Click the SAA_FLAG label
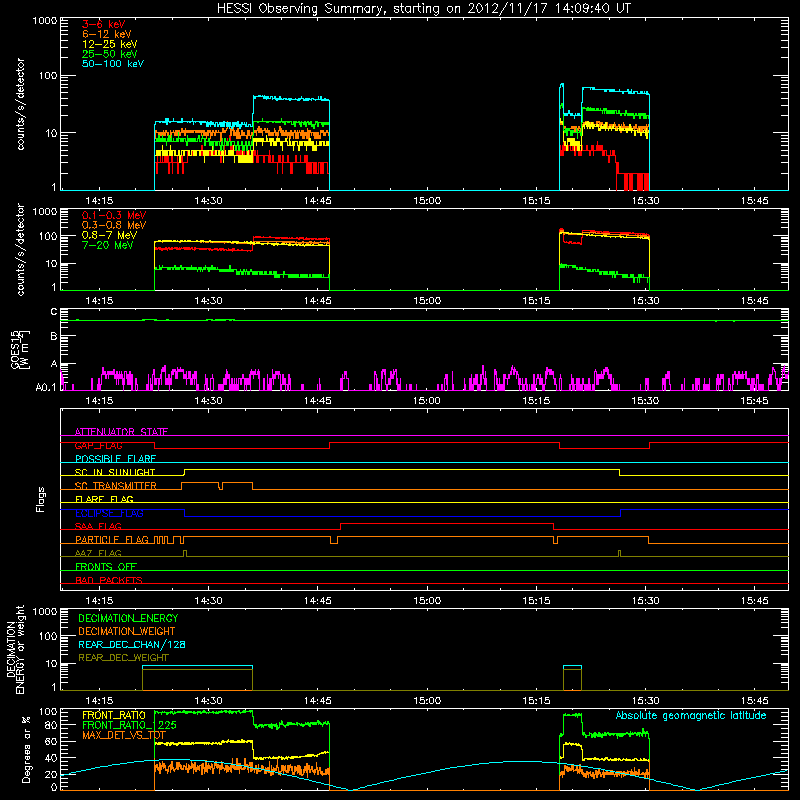Screen dimensions: 800x800 (x=98, y=526)
